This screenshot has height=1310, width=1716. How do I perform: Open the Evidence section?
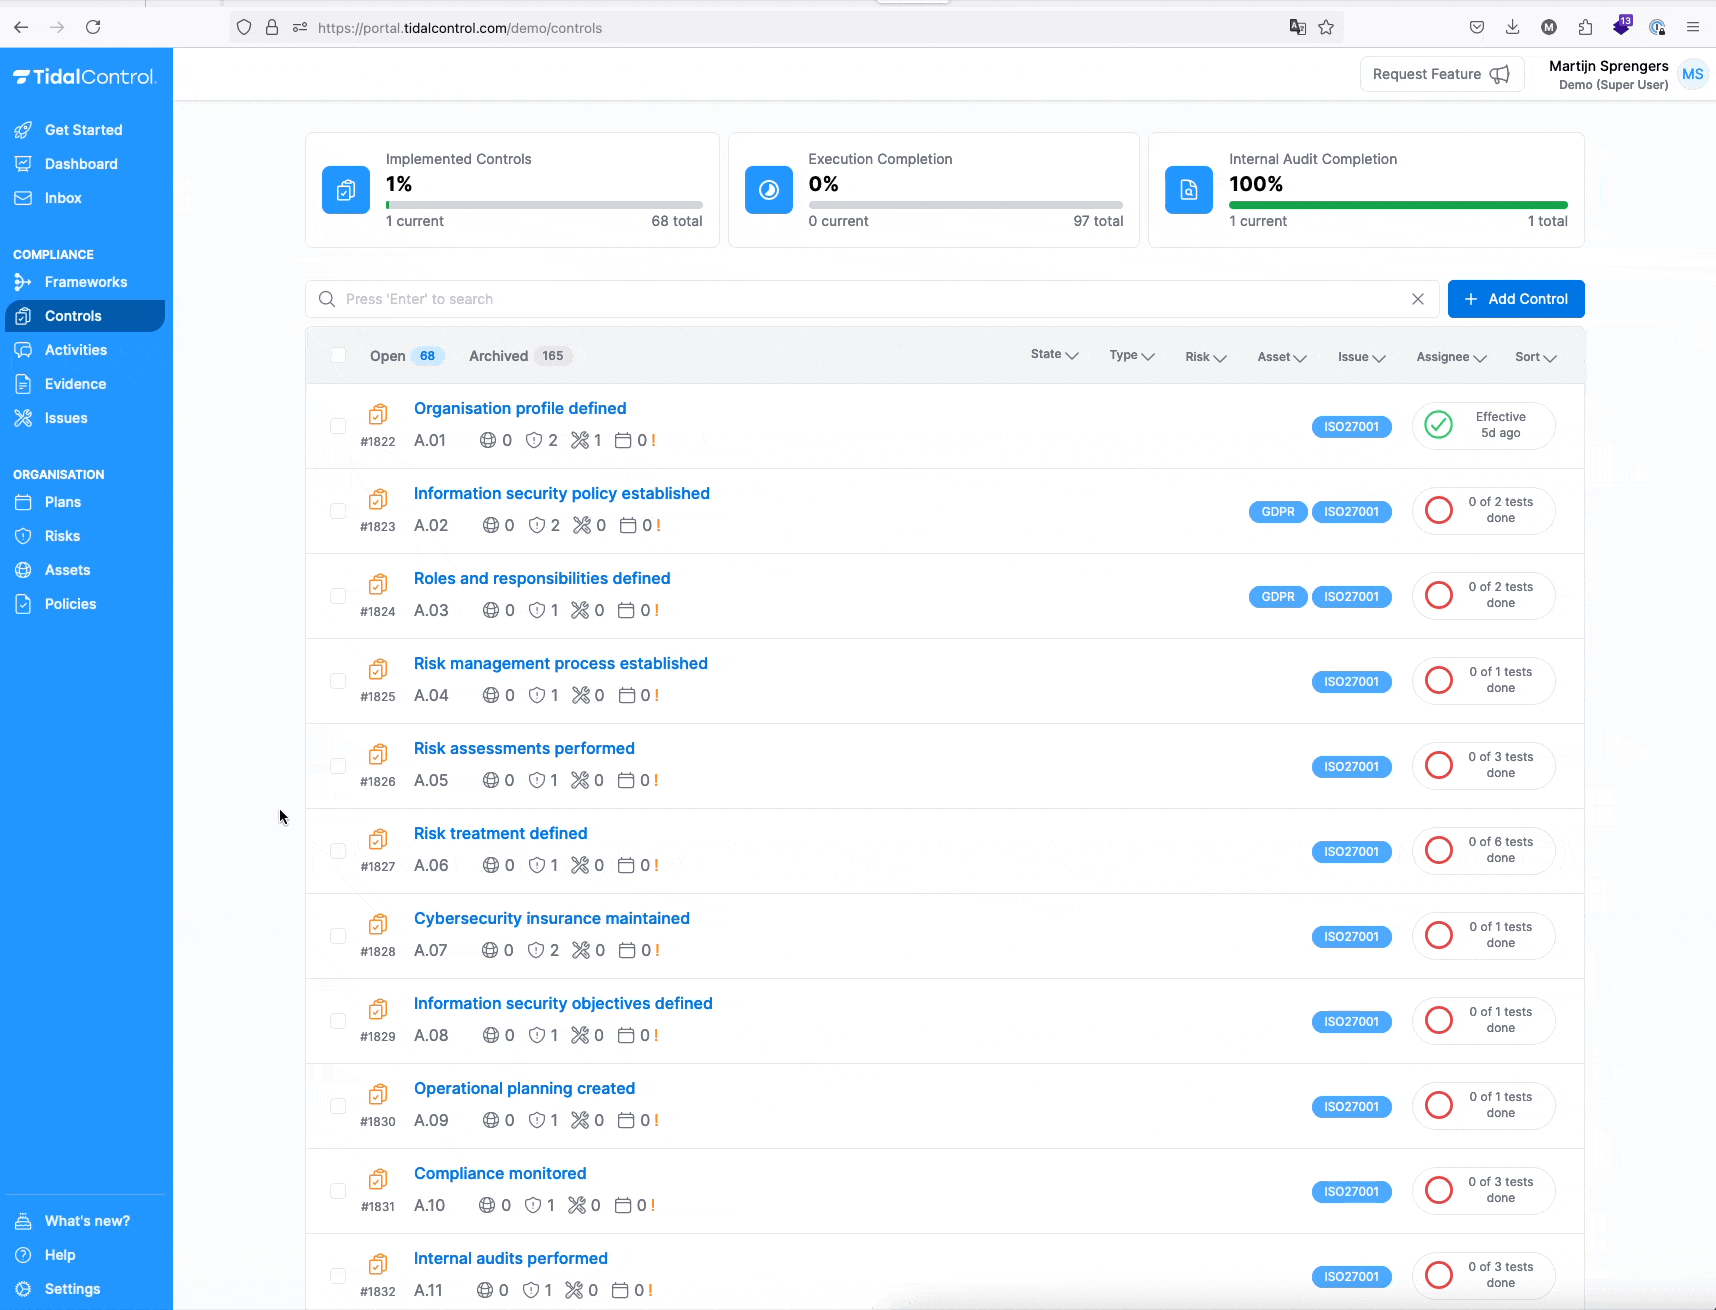tap(75, 383)
